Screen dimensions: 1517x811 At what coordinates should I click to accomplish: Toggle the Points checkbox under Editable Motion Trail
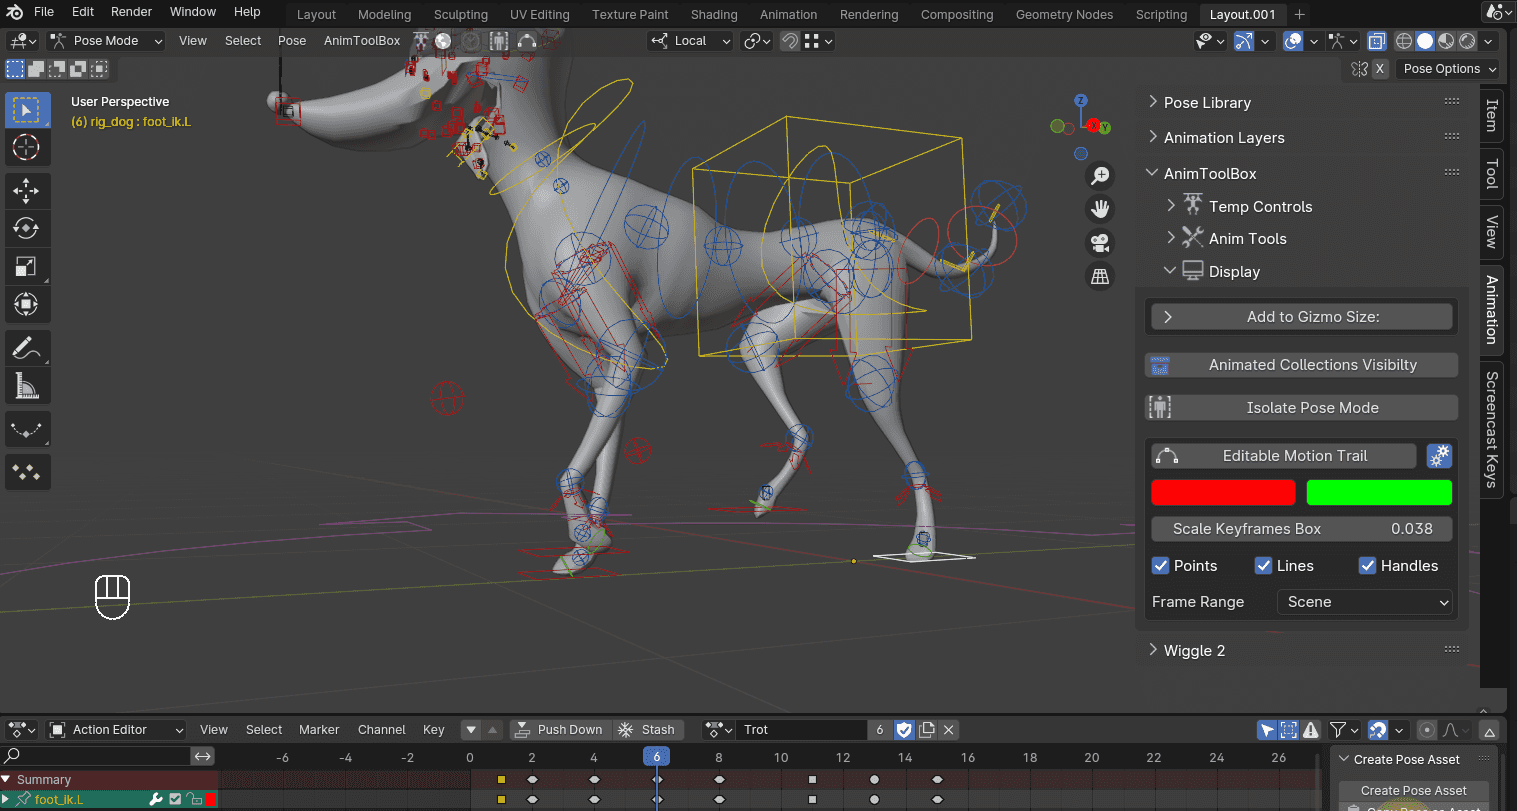pos(1160,565)
